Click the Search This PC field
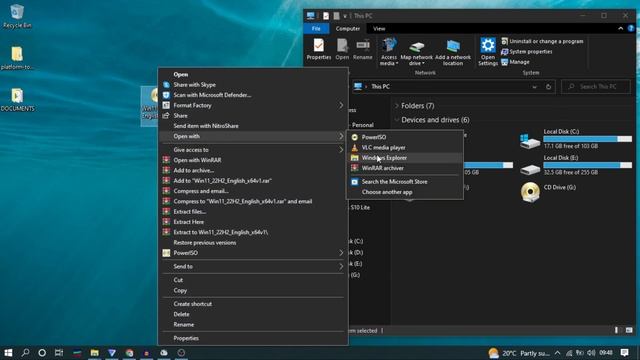640x360 pixels. coord(596,87)
